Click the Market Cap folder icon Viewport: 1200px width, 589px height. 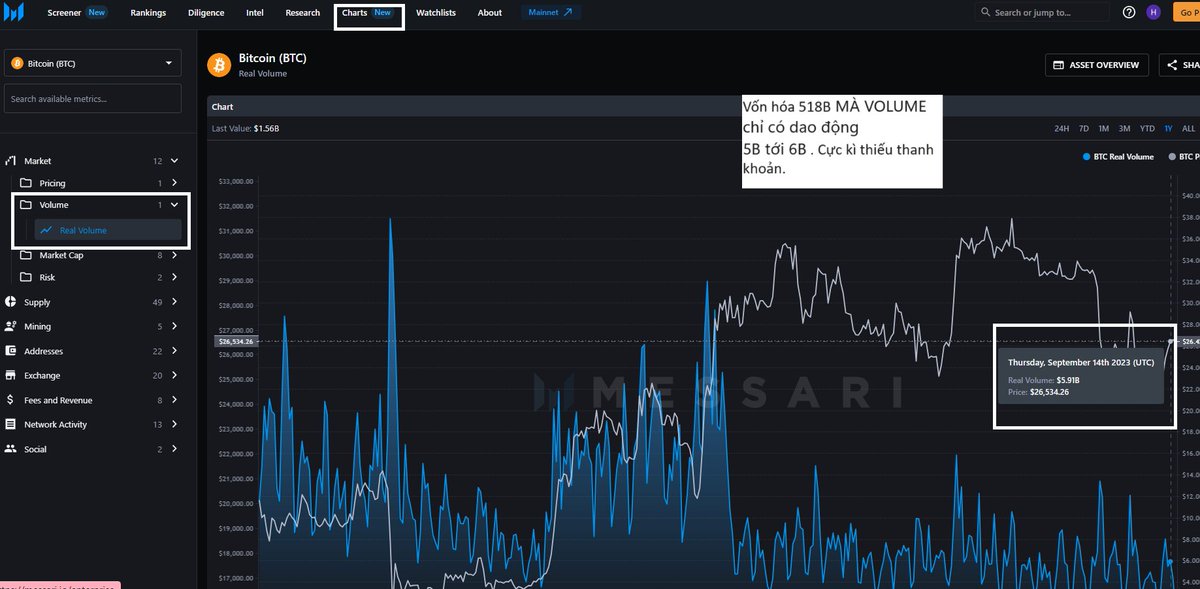click(x=26, y=255)
